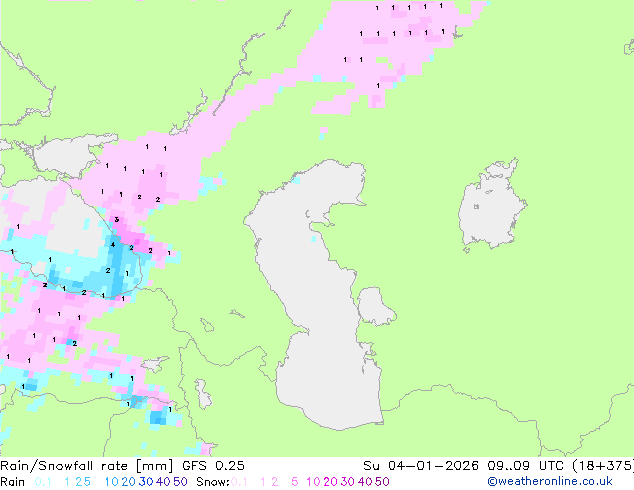Pick the Snow legend value 50
This screenshot has height=490, width=634.
click(x=383, y=482)
